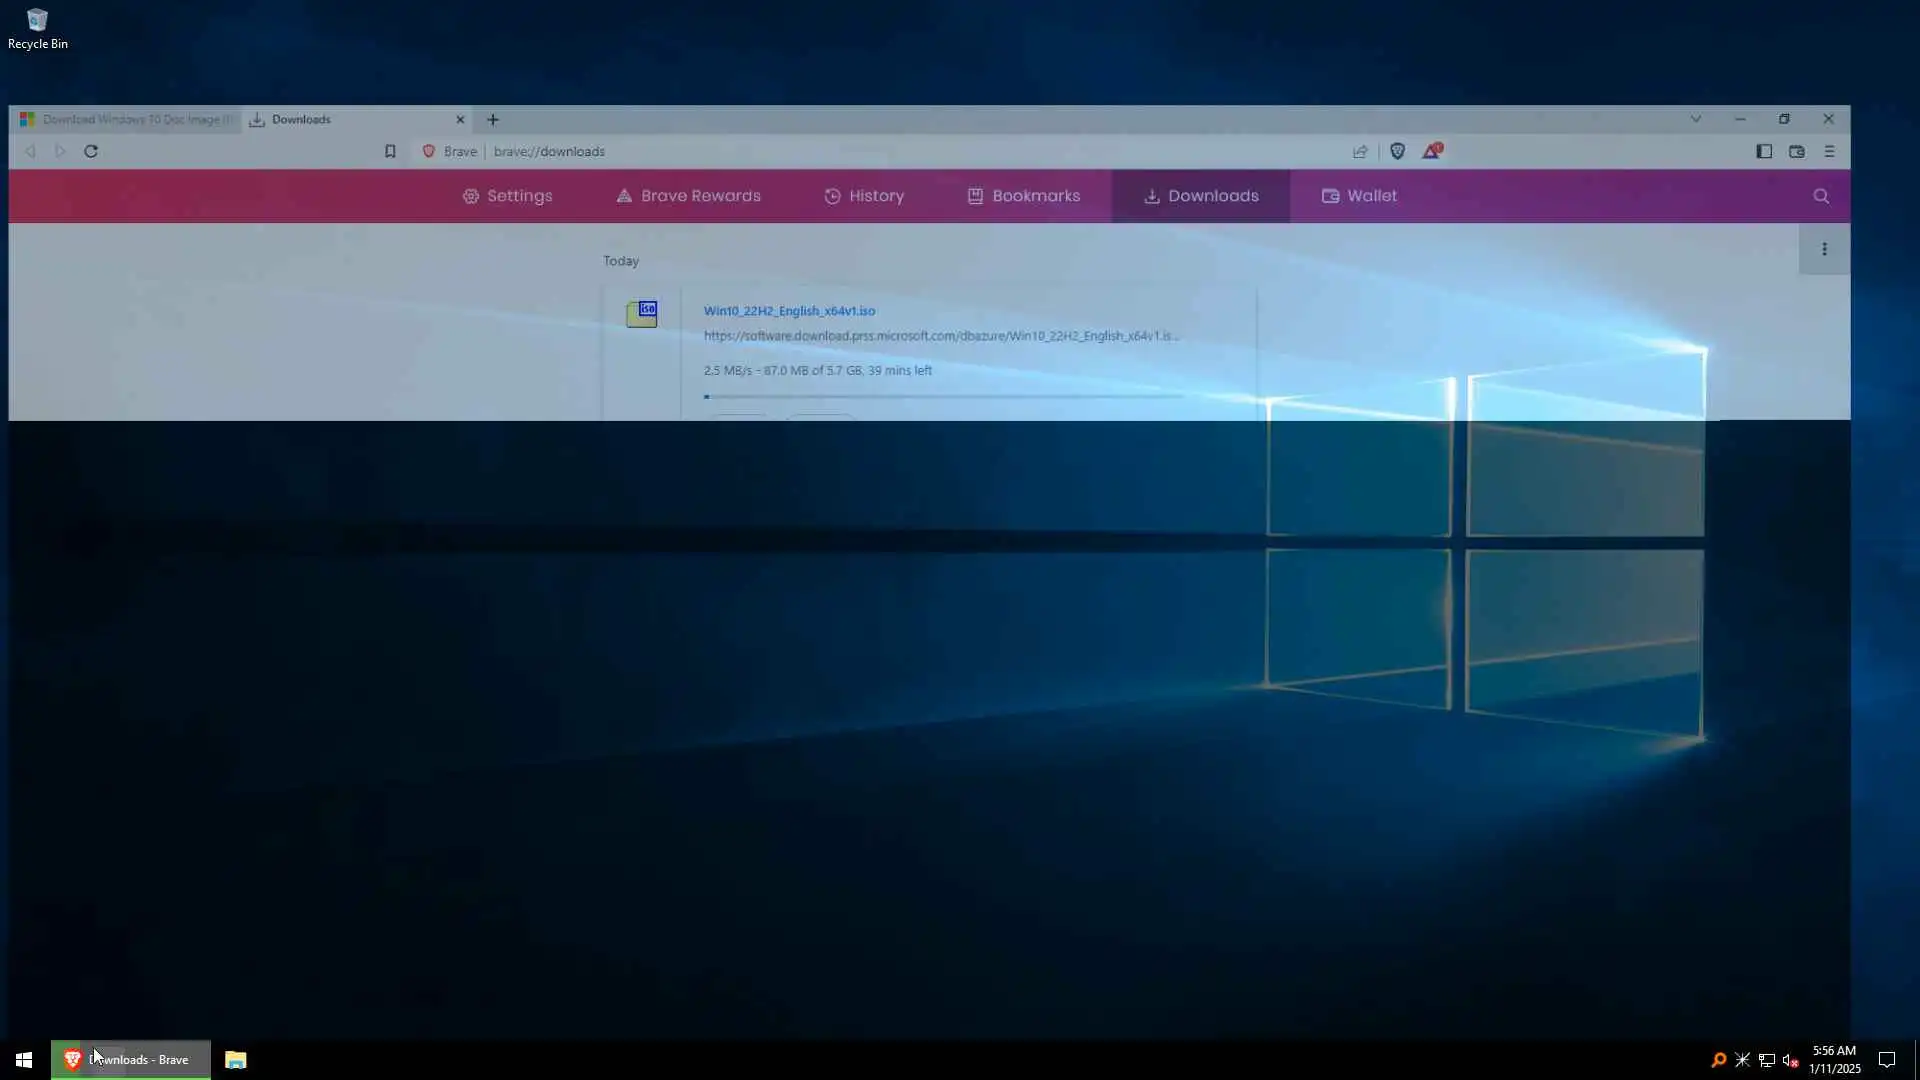1920x1080 pixels.
Task: Open the Brave Rewards triangle icon in toolbar
Action: click(1432, 151)
